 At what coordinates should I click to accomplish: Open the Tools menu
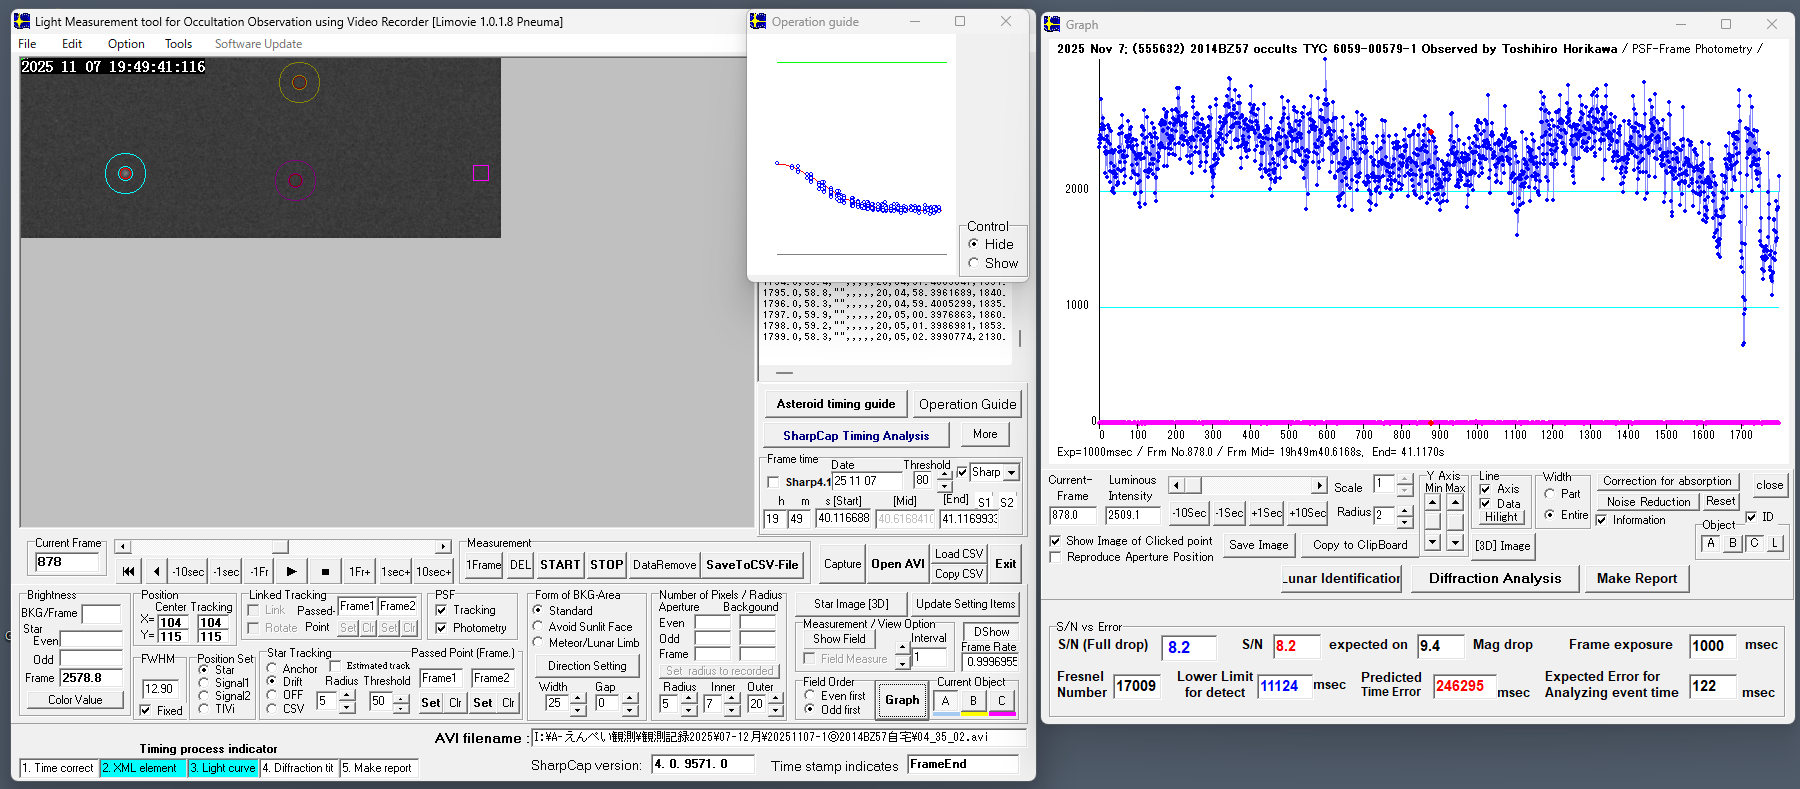(178, 44)
